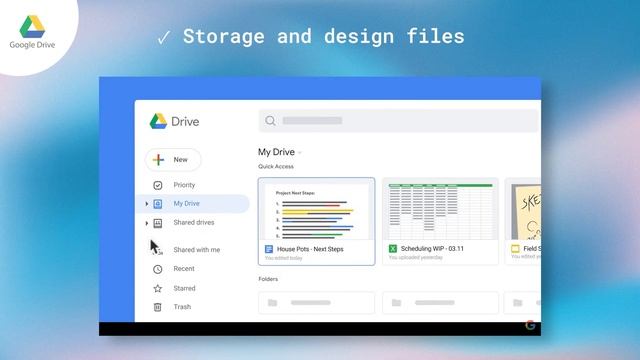Click the Starred star icon
The width and height of the screenshot is (640, 360).
tap(158, 289)
